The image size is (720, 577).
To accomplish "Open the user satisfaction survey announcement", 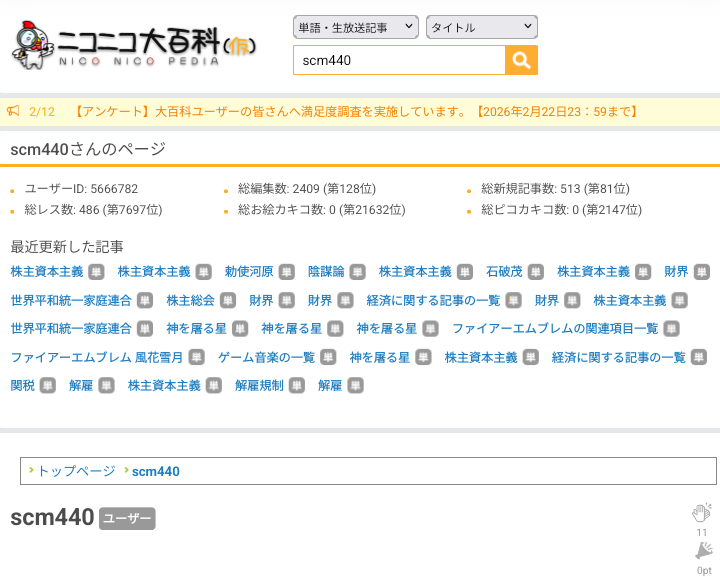I will pyautogui.click(x=355, y=111).
